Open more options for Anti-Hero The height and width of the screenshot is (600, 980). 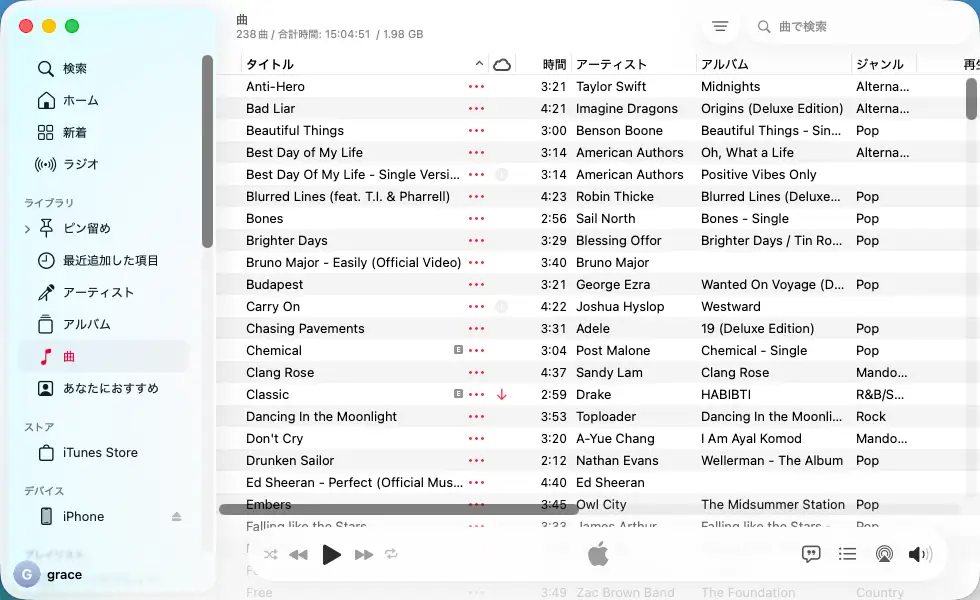(476, 86)
